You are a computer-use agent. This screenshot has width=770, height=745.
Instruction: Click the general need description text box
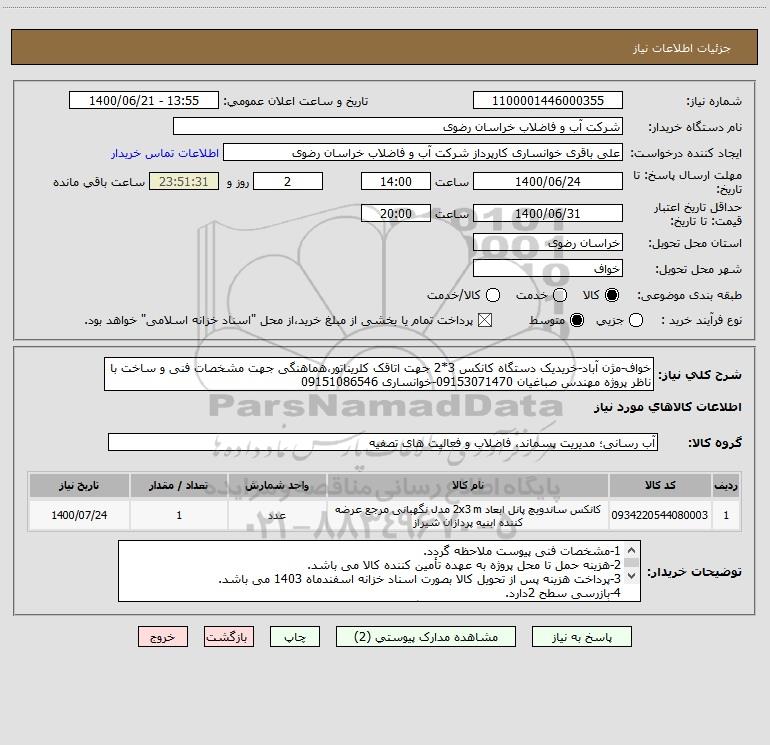pyautogui.click(x=379, y=374)
